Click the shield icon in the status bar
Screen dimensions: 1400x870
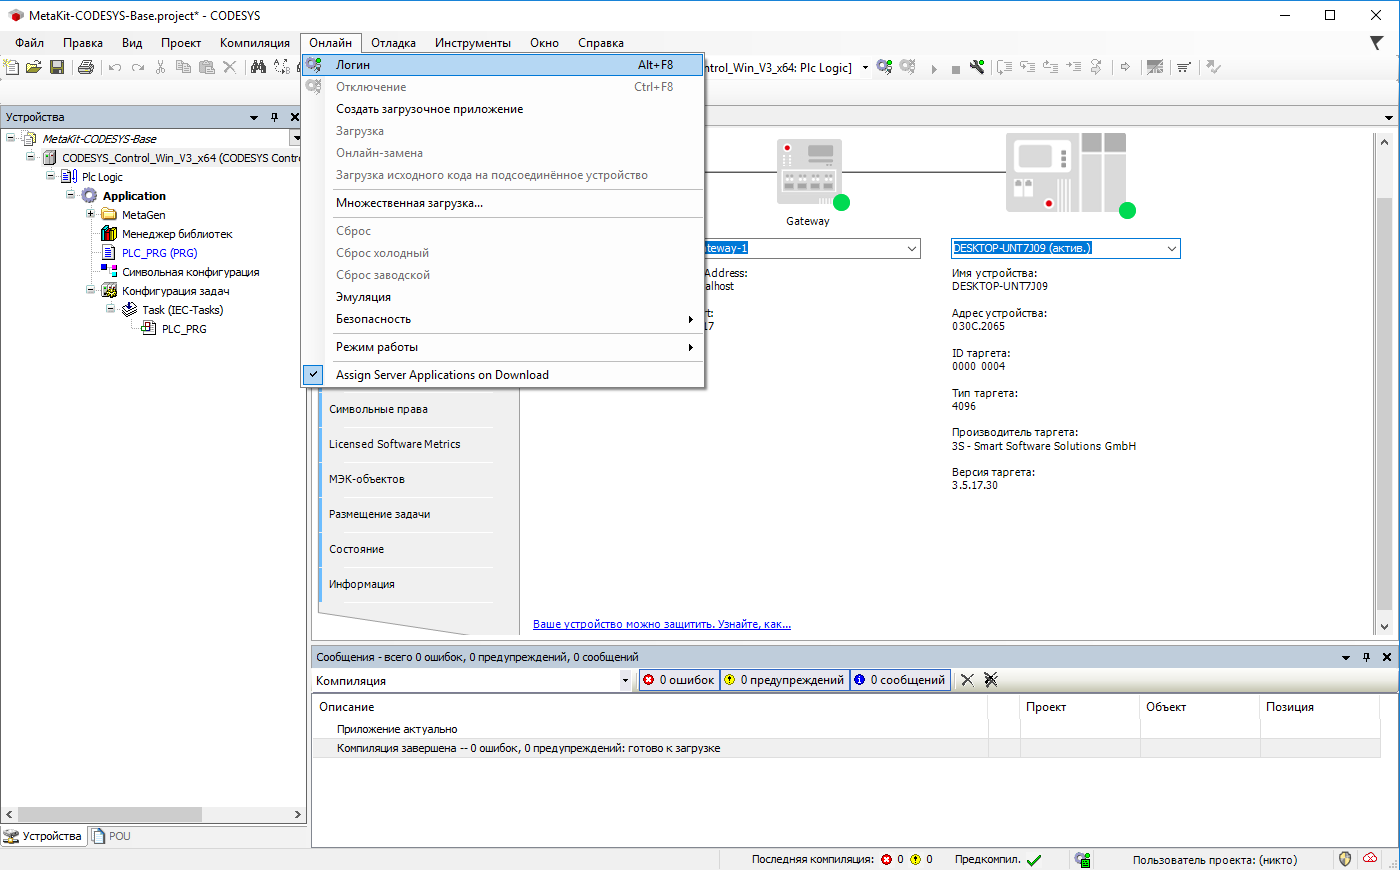click(x=1345, y=859)
